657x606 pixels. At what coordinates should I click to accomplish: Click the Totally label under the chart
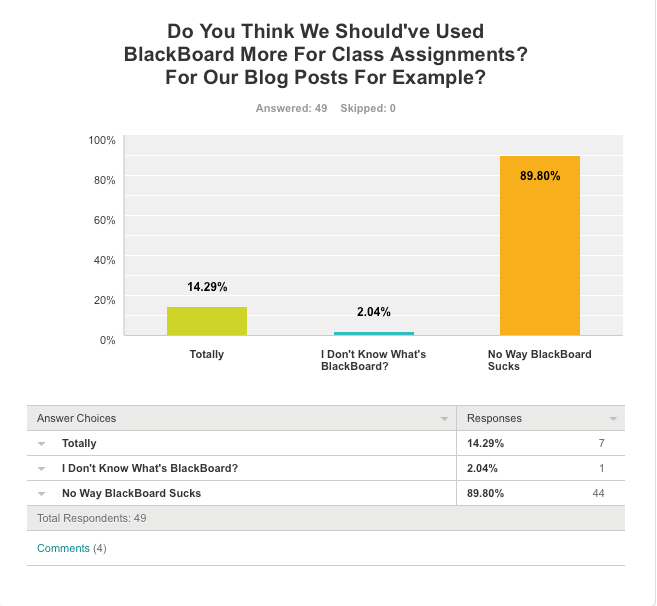coord(207,354)
